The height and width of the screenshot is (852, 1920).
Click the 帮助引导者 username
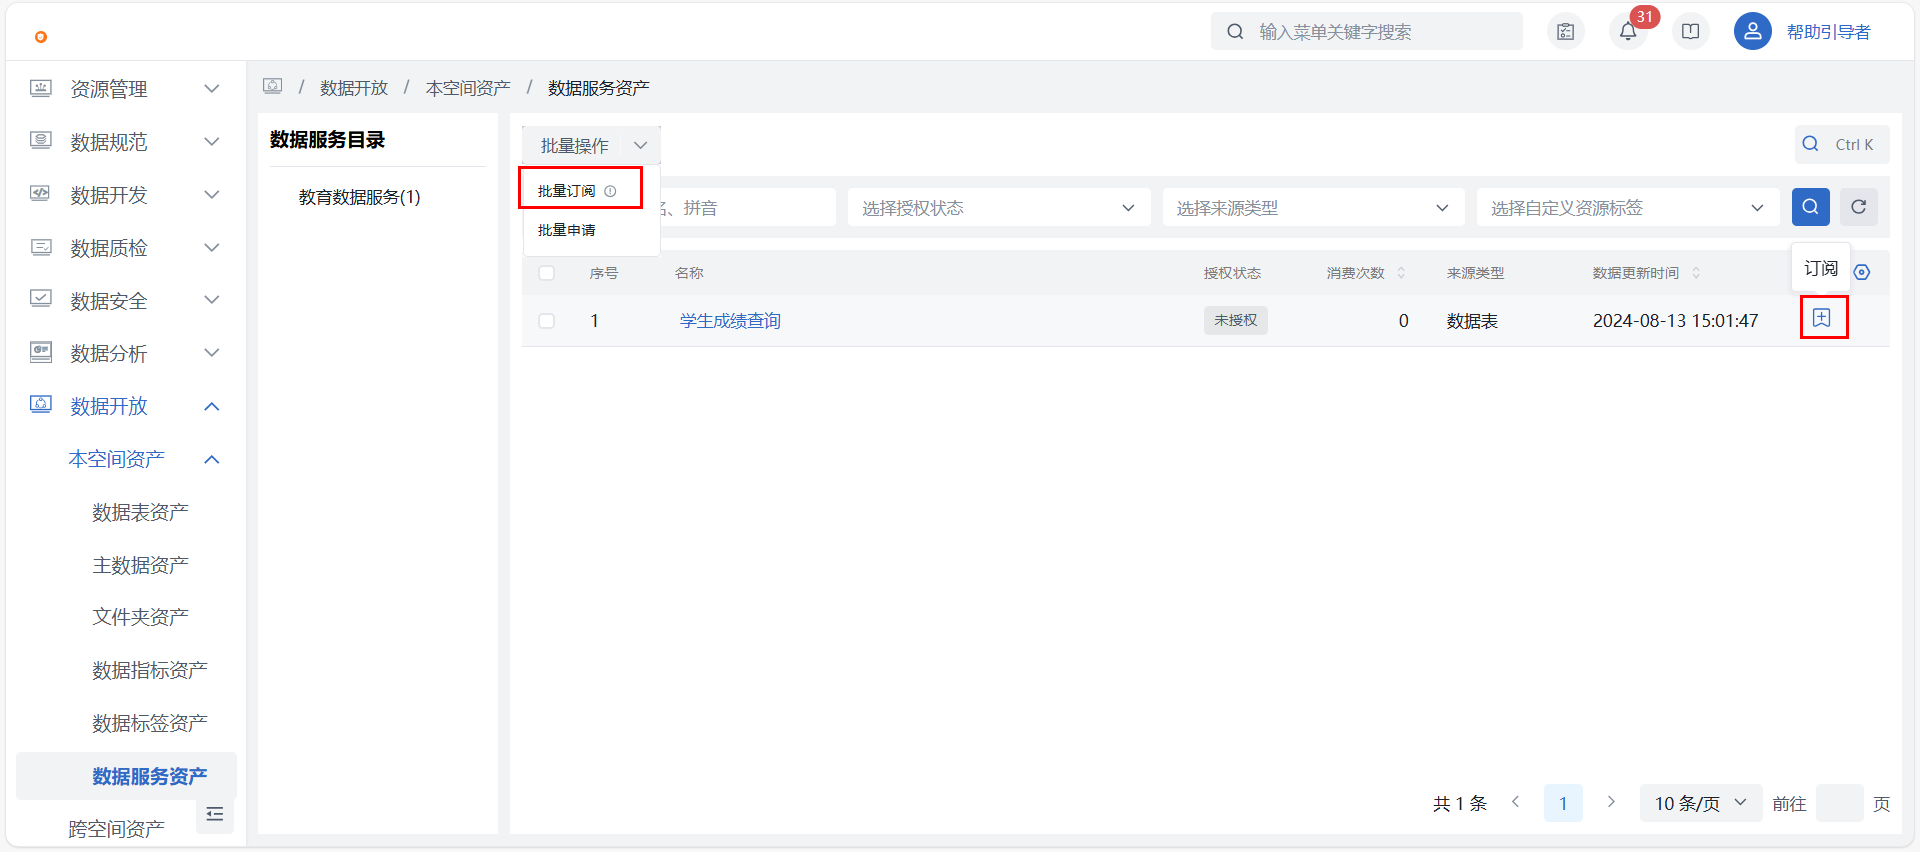pyautogui.click(x=1828, y=32)
